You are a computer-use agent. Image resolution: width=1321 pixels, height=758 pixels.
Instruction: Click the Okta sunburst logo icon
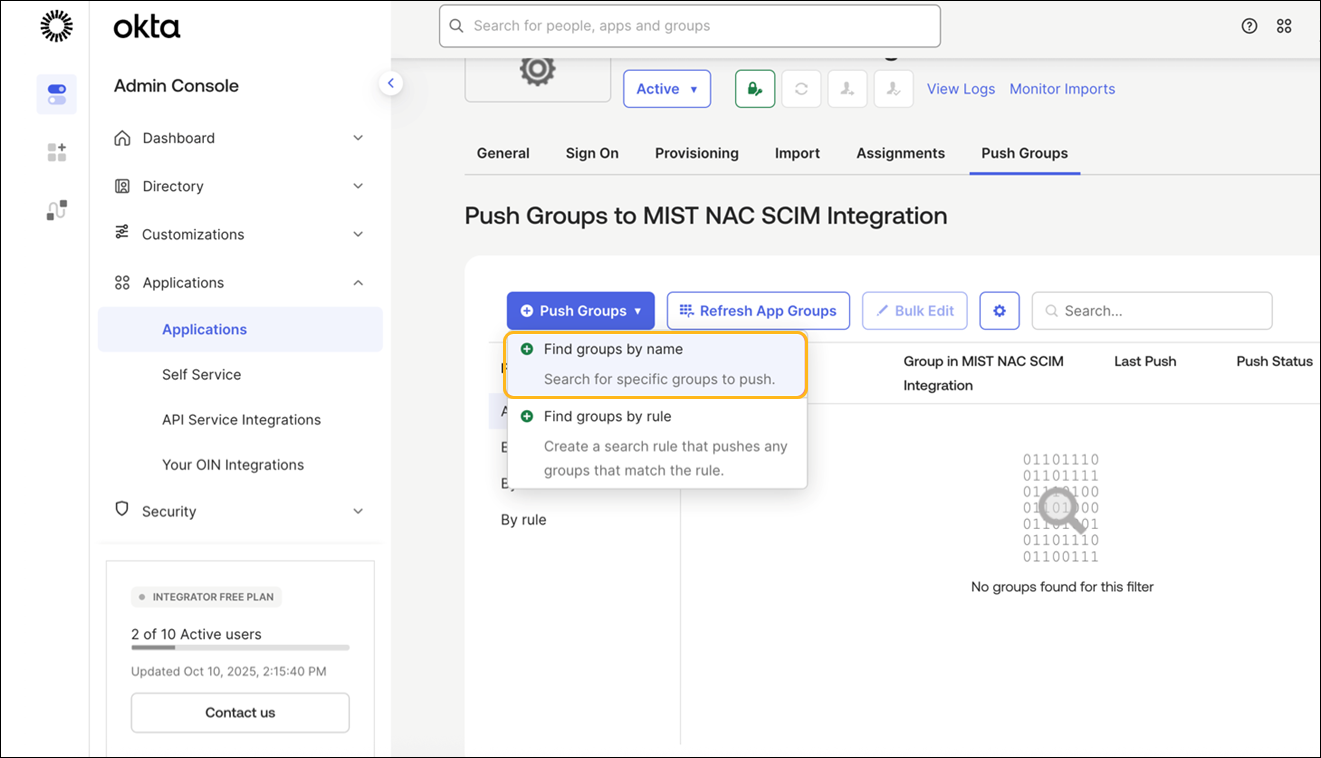(x=56, y=27)
